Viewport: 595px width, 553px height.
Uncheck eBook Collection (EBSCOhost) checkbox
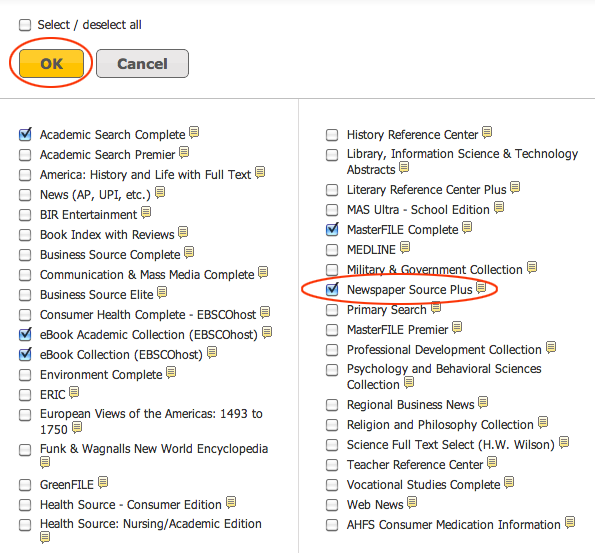point(25,354)
